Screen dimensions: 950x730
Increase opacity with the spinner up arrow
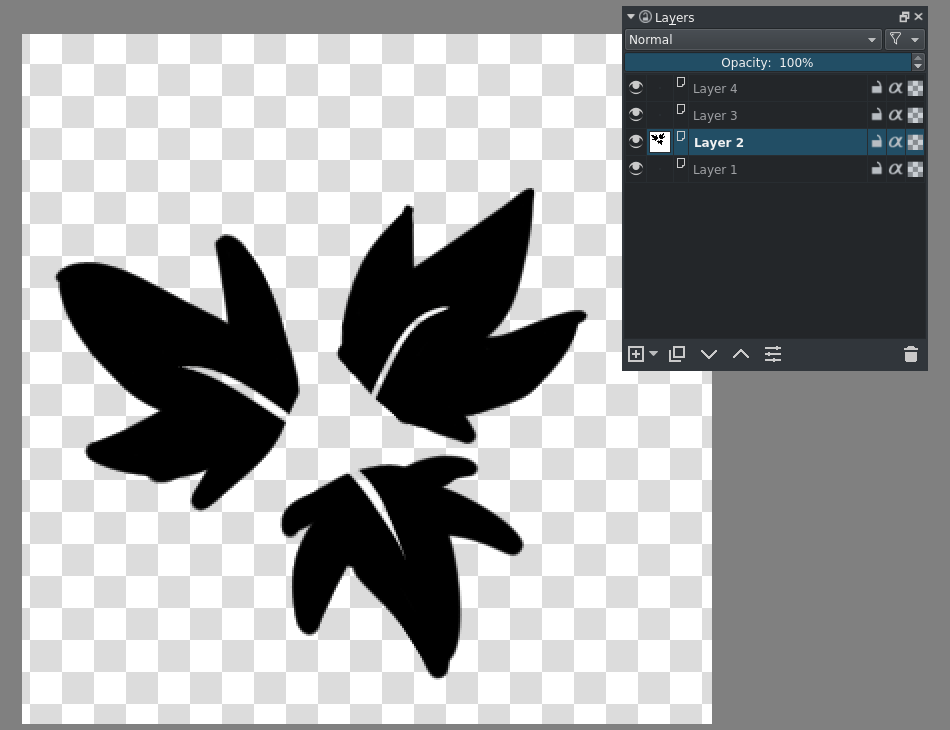click(918, 58)
